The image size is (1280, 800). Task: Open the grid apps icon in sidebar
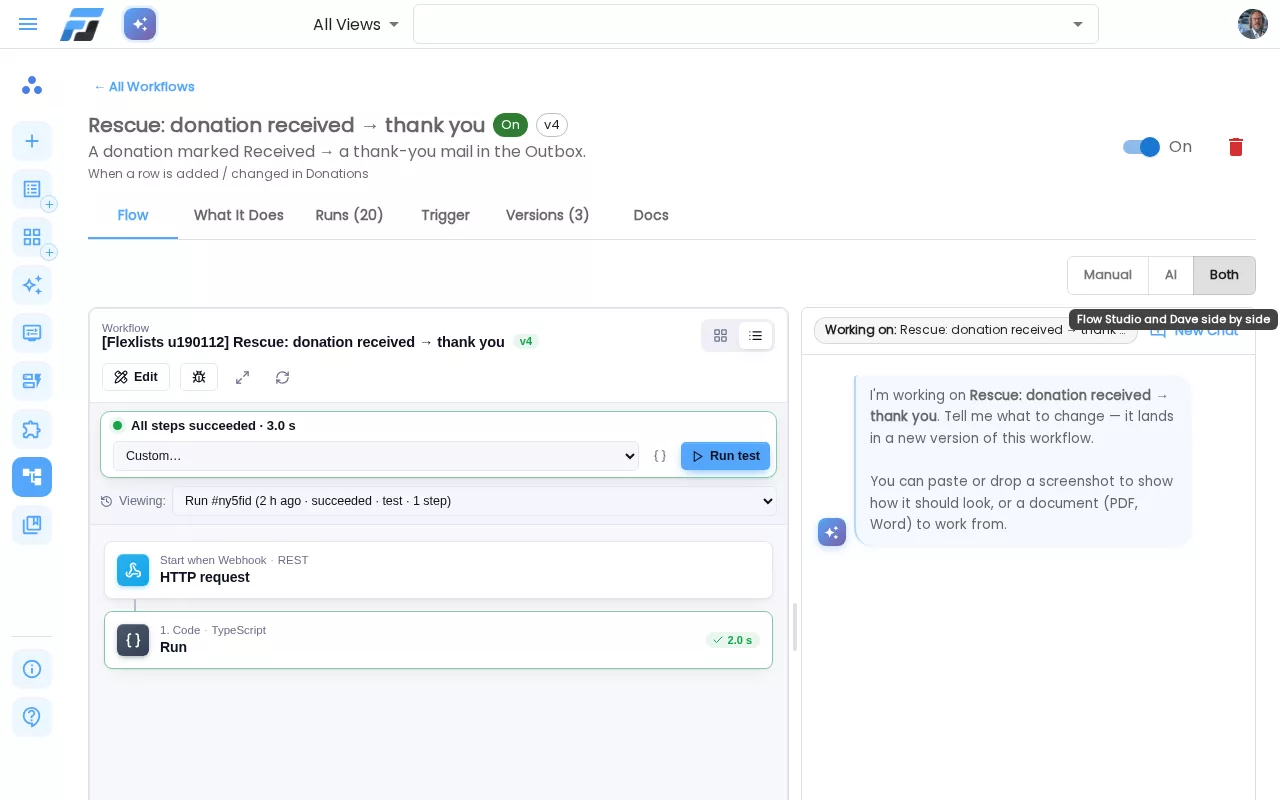point(32,237)
